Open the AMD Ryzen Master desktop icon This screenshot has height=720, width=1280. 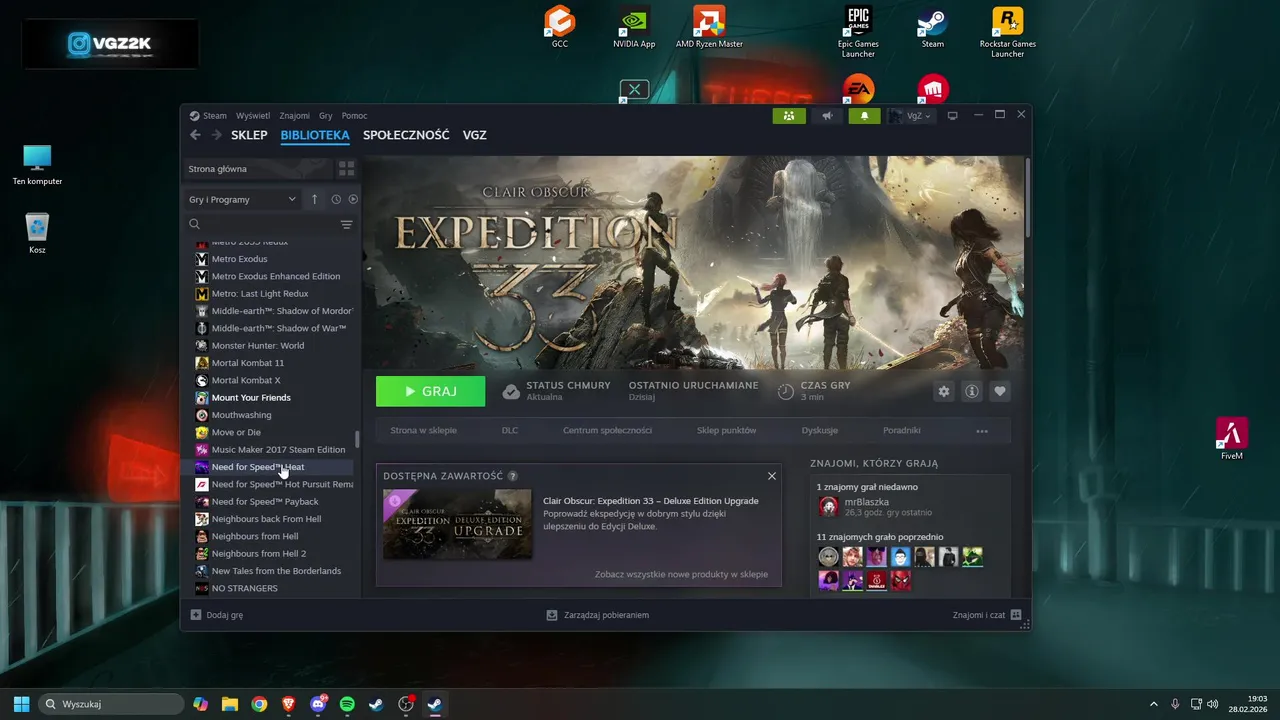[x=709, y=28]
